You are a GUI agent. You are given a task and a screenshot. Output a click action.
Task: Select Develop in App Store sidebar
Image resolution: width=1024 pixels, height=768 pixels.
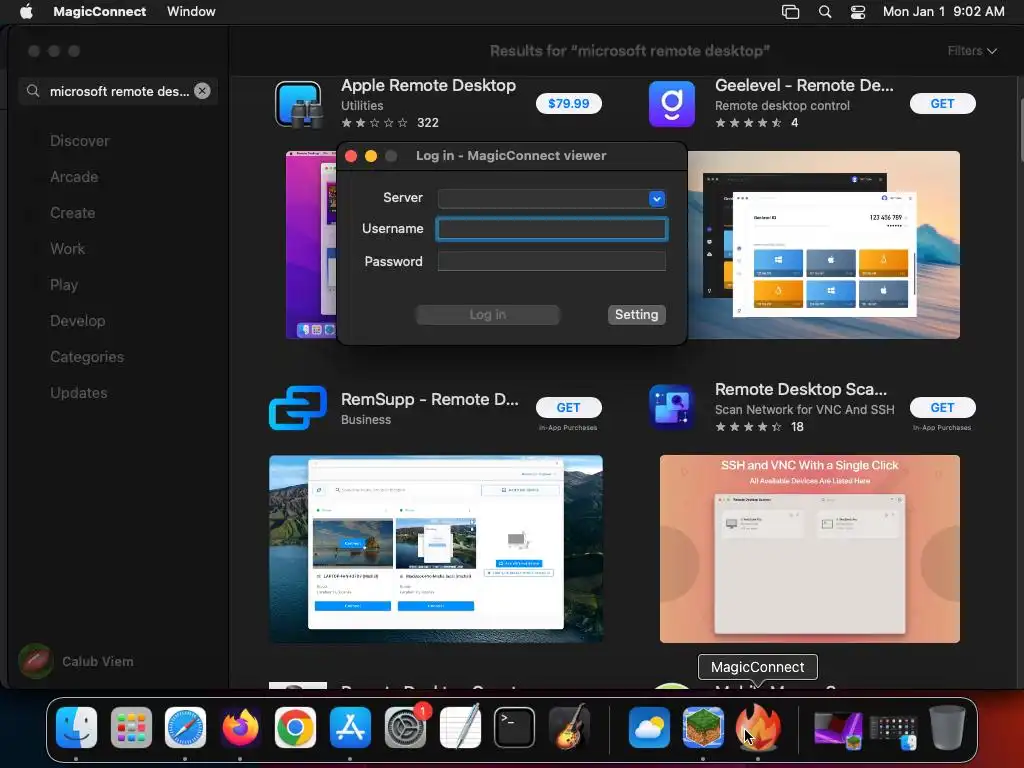pyautogui.click(x=78, y=321)
